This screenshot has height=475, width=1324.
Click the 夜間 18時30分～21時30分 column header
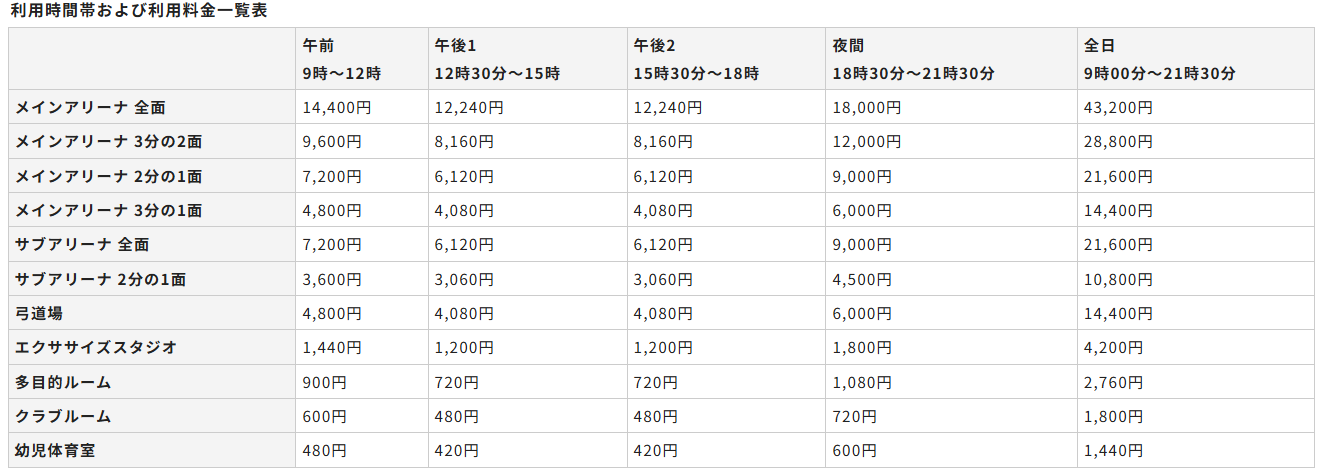(x=913, y=59)
